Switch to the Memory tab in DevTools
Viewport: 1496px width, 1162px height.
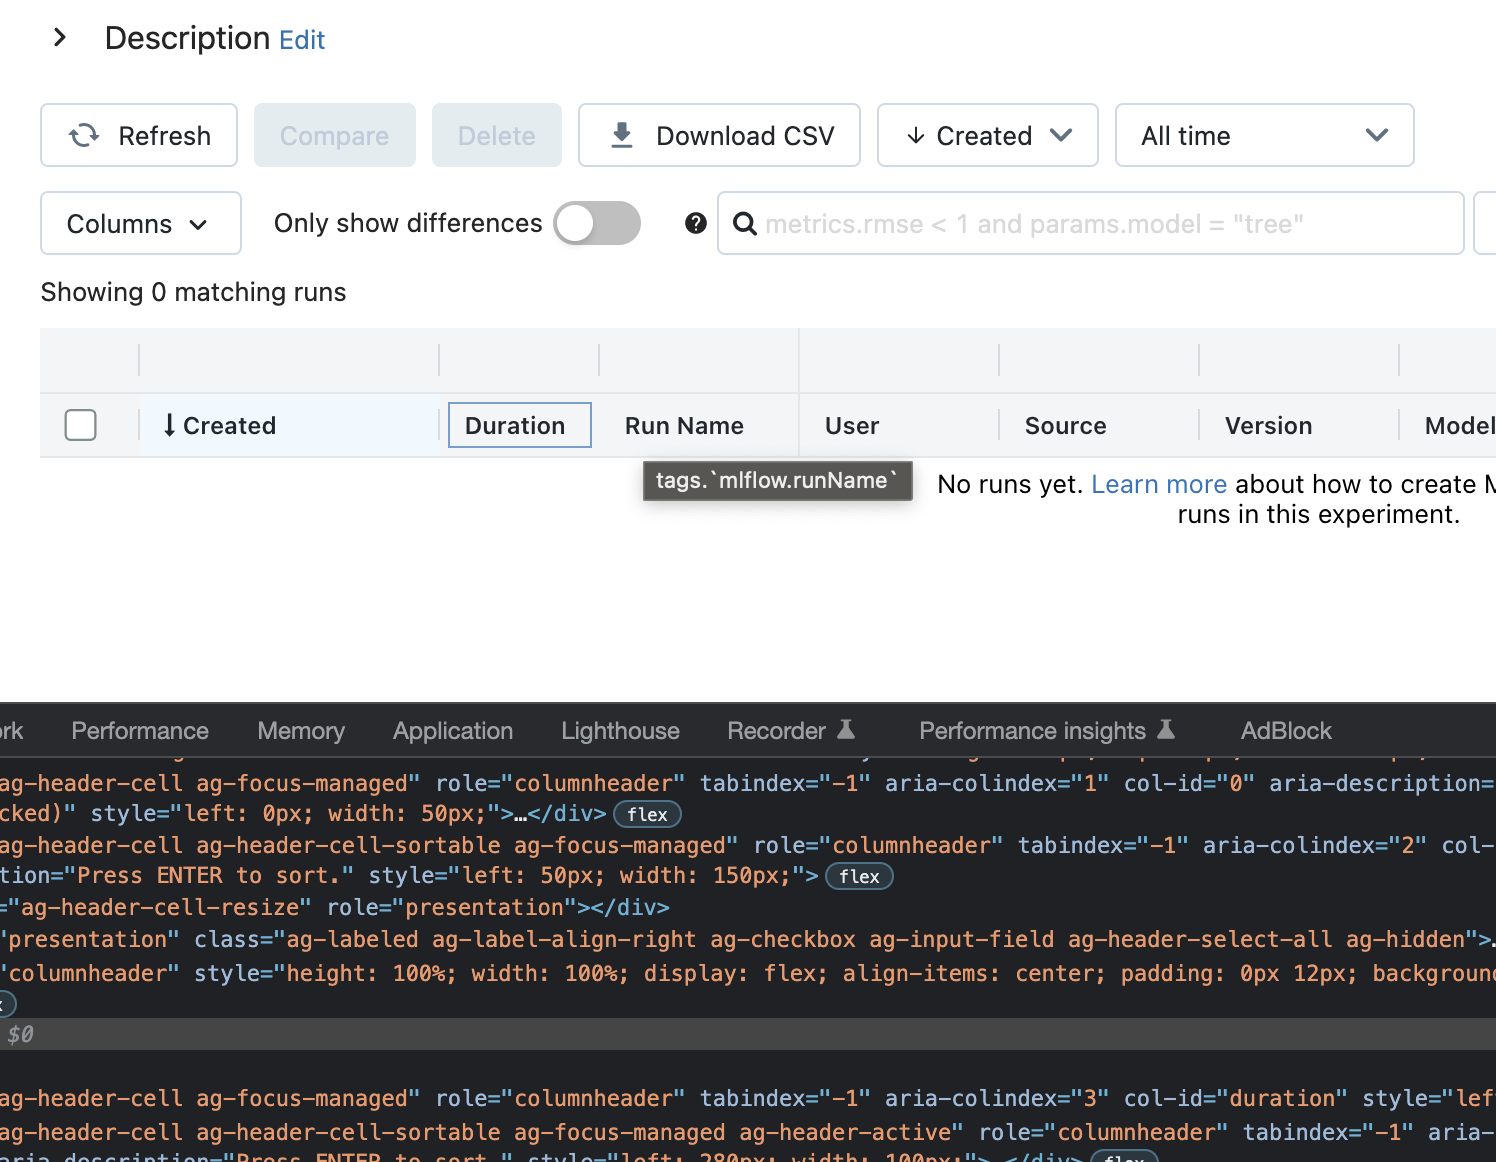click(x=300, y=730)
